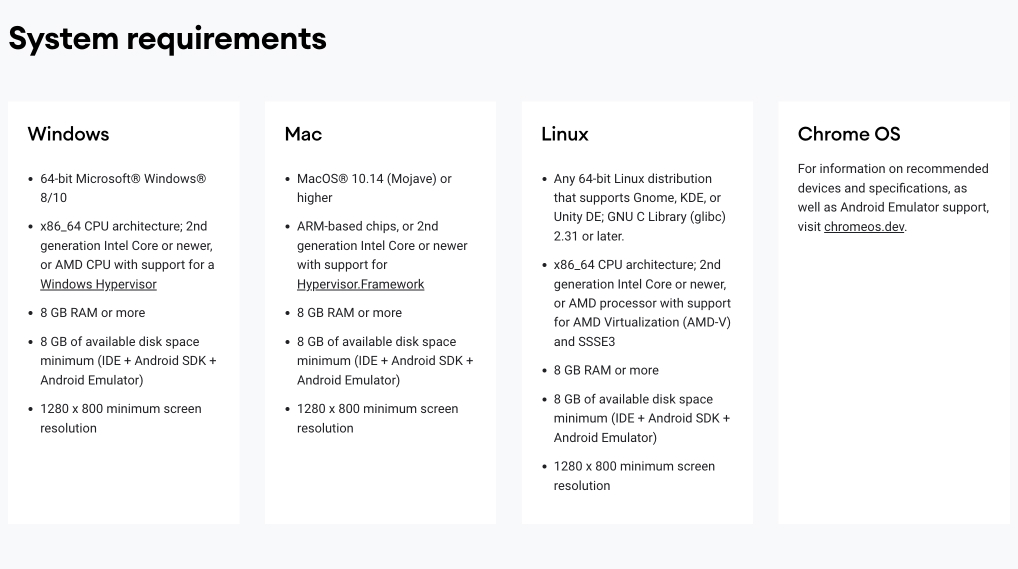The width and height of the screenshot is (1018, 569).
Task: Click the 64-bit Microsoft Windows 8/10 bullet
Action: 123,188
